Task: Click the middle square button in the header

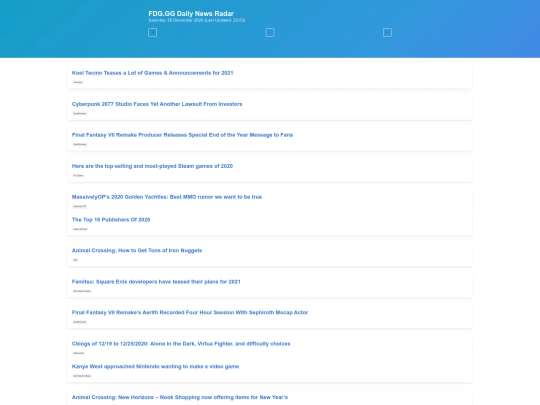Action: pos(270,32)
